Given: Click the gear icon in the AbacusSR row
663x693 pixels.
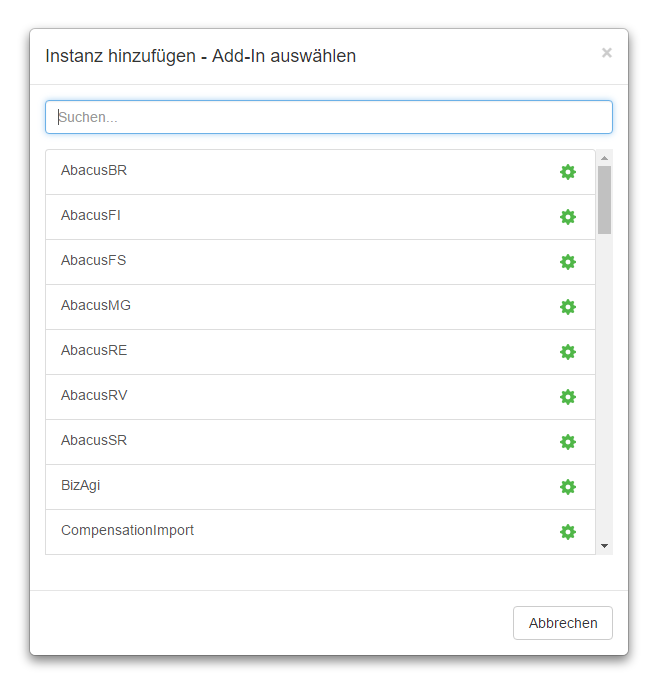Looking at the screenshot, I should pos(568,442).
